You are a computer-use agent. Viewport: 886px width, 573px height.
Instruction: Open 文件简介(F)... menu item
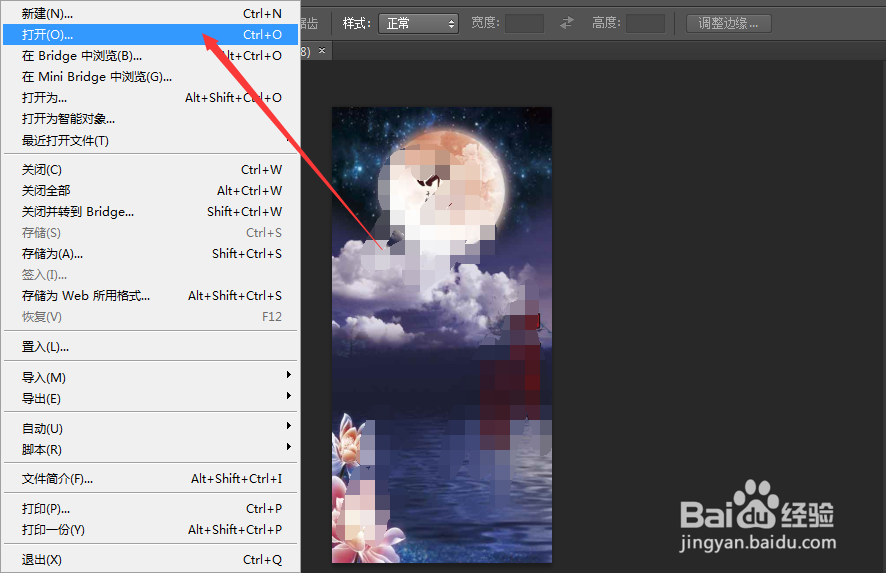point(151,479)
